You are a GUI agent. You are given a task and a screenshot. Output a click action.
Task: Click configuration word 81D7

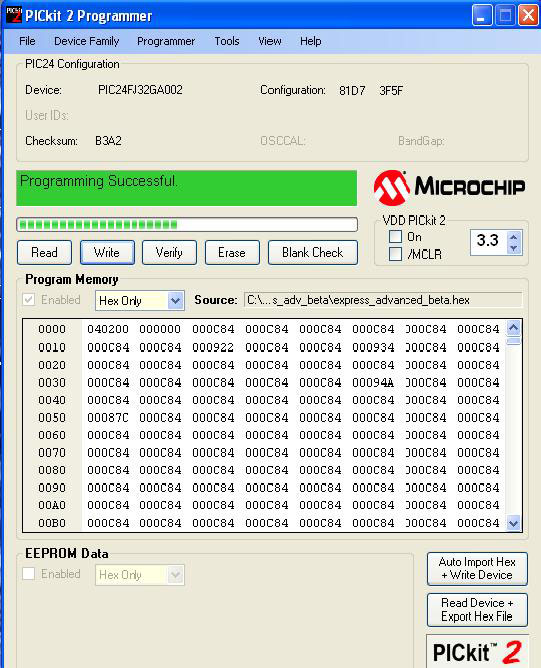[352, 91]
